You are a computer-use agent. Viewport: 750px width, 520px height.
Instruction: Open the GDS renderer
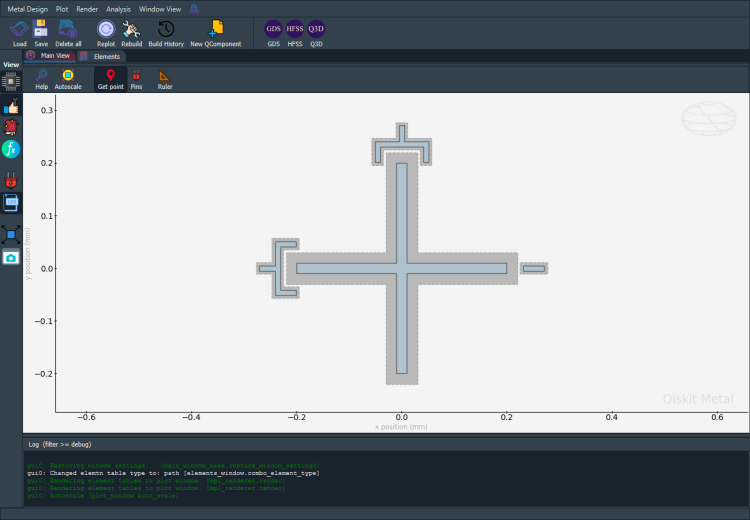click(x=274, y=33)
